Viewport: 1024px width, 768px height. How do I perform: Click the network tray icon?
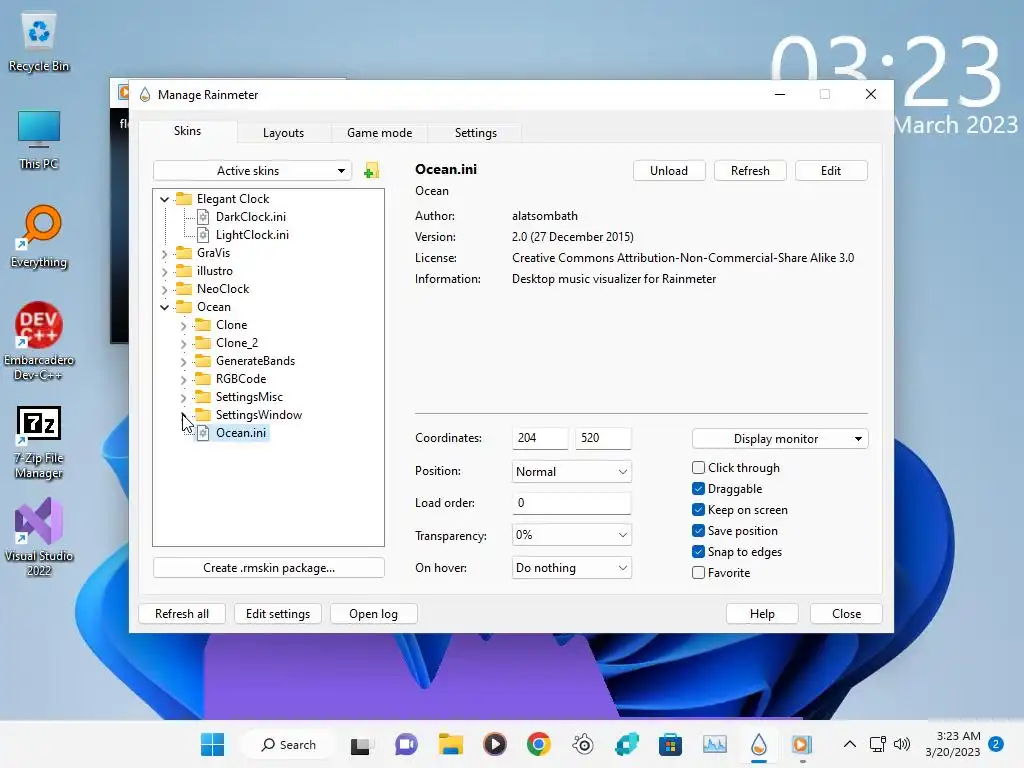tap(878, 744)
